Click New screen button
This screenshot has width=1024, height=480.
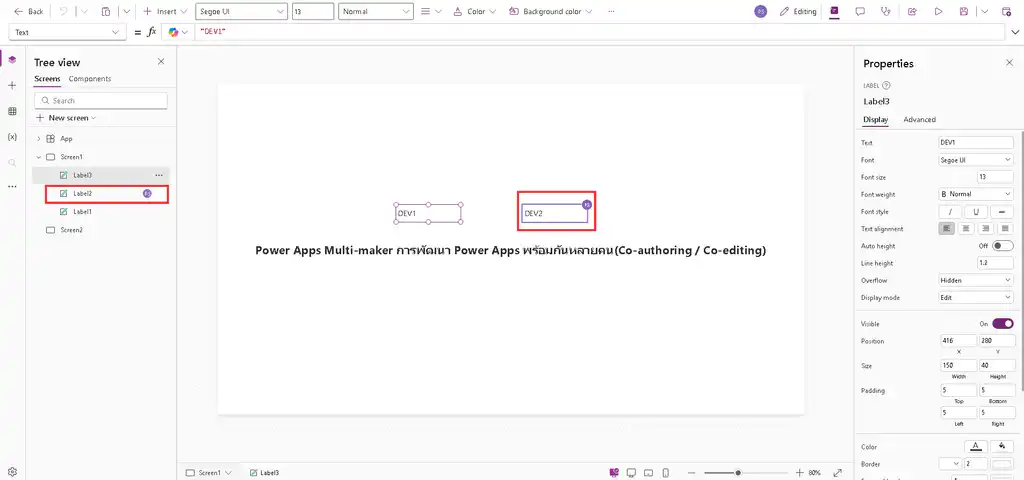tap(66, 118)
